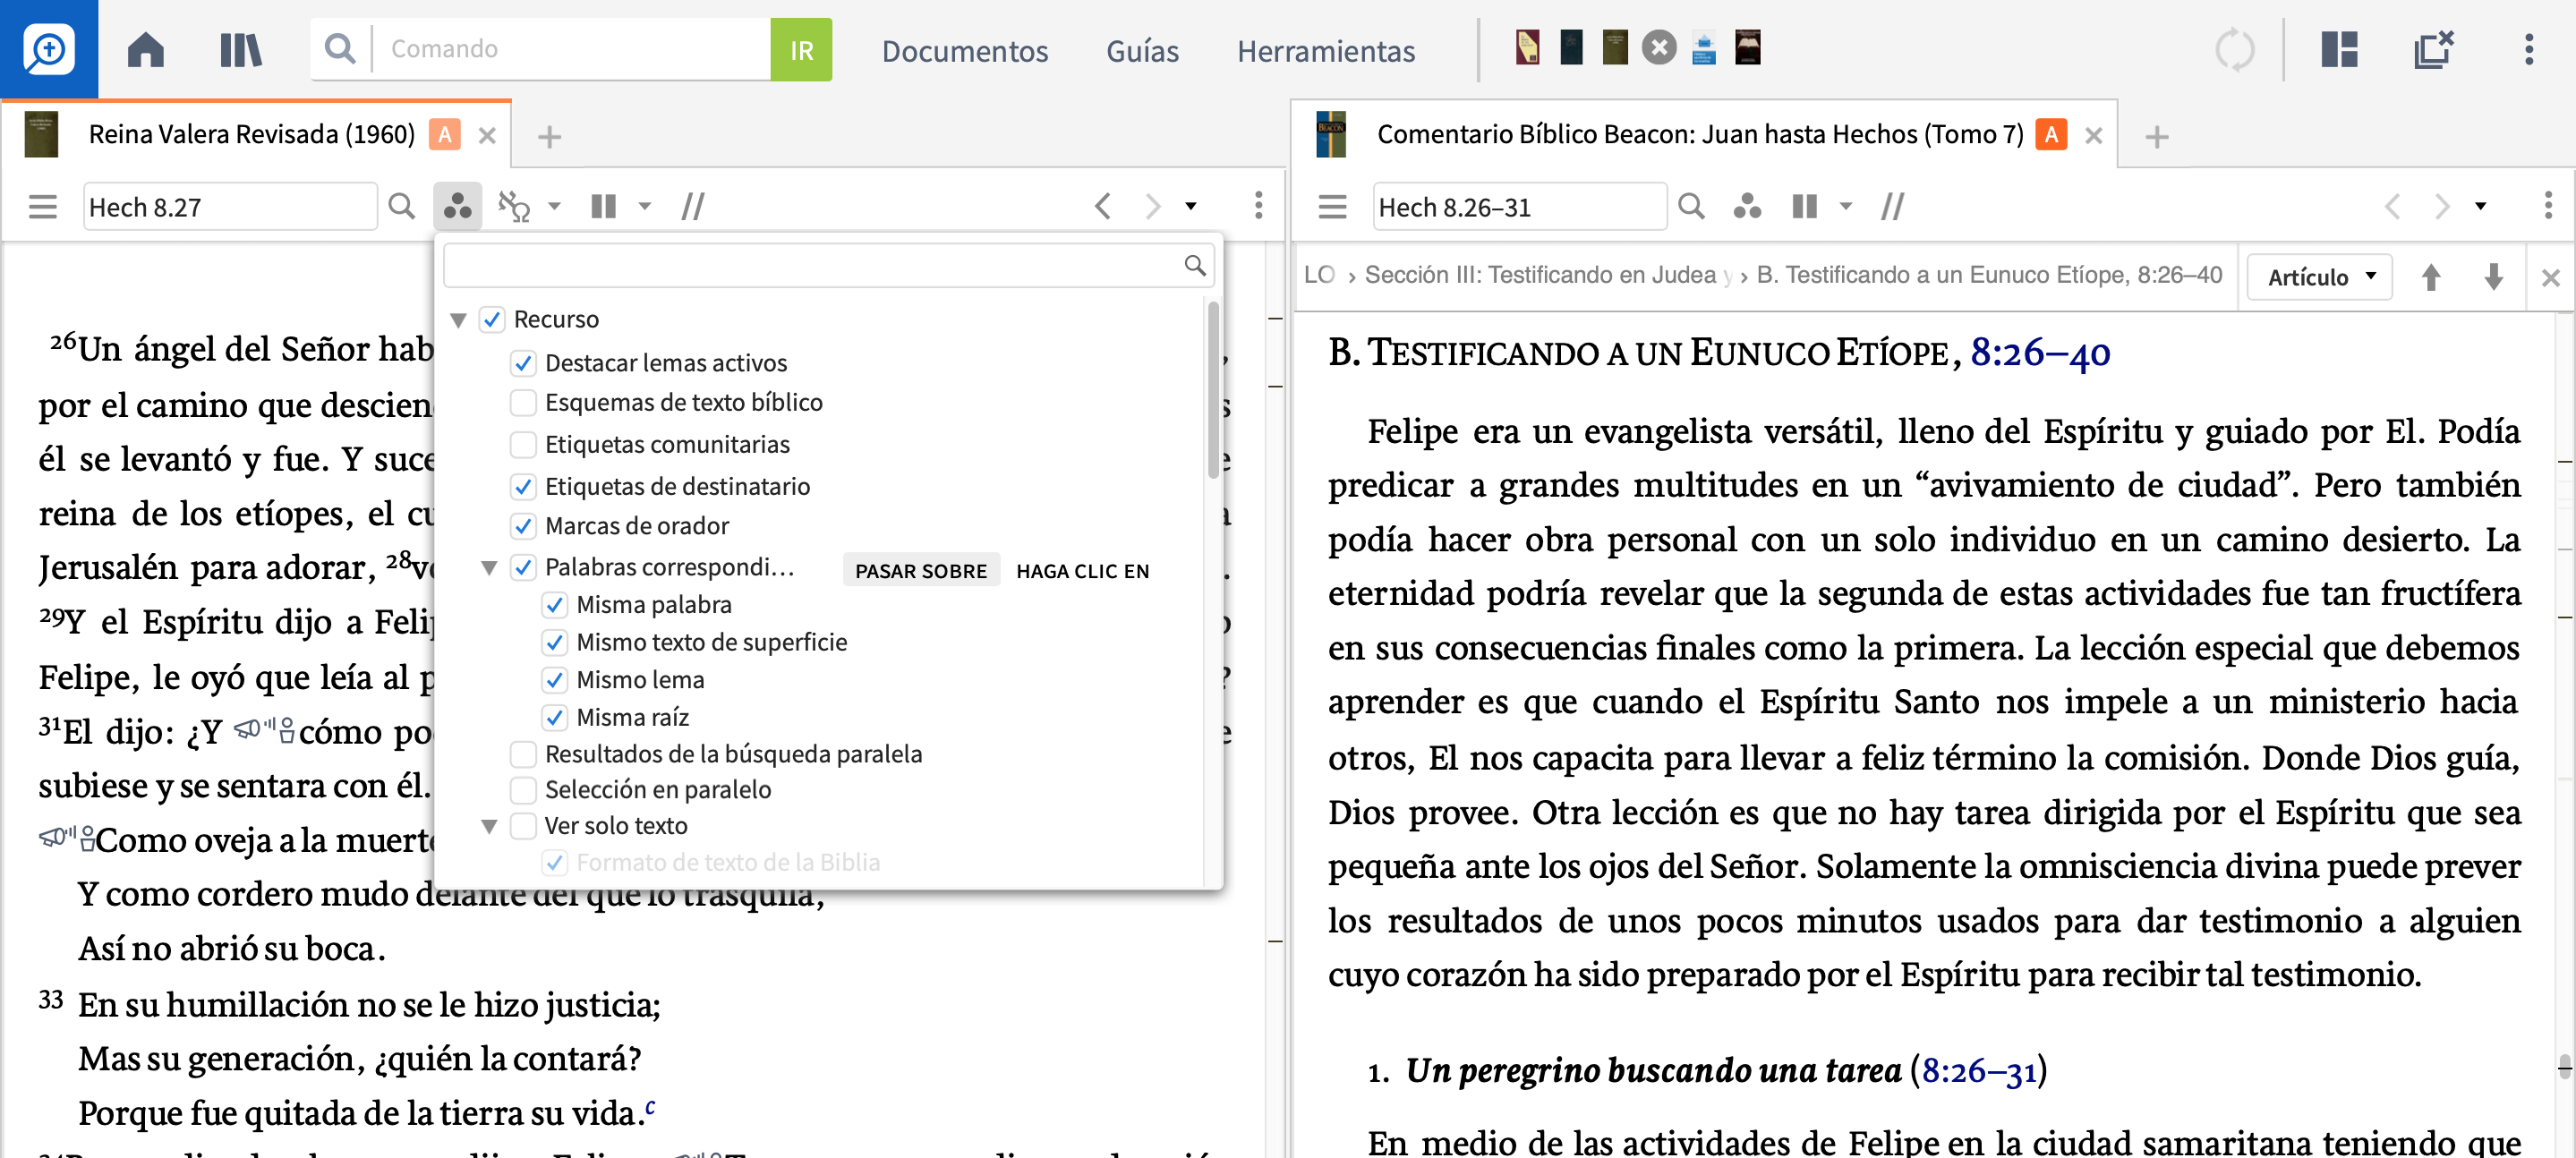
Task: Uncheck Destacar lemas activos
Action: [x=523, y=363]
